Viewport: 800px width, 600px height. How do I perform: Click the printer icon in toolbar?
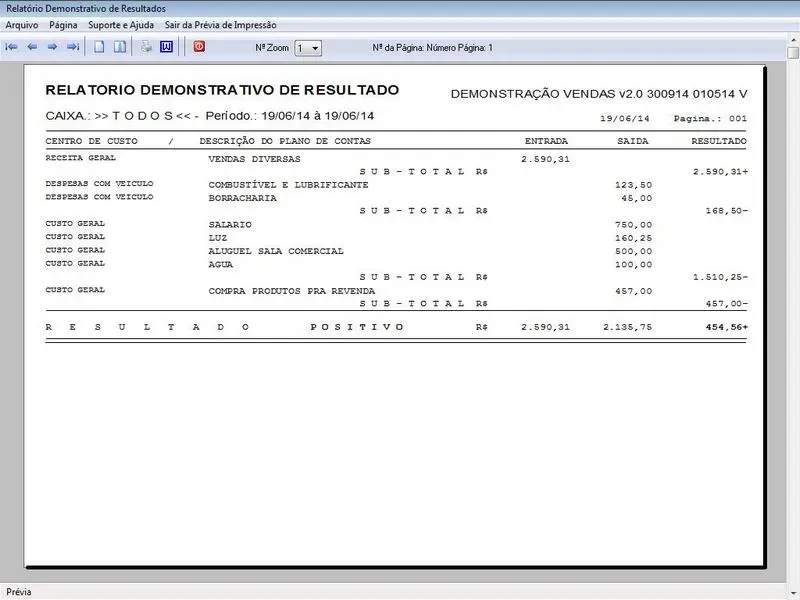(146, 47)
